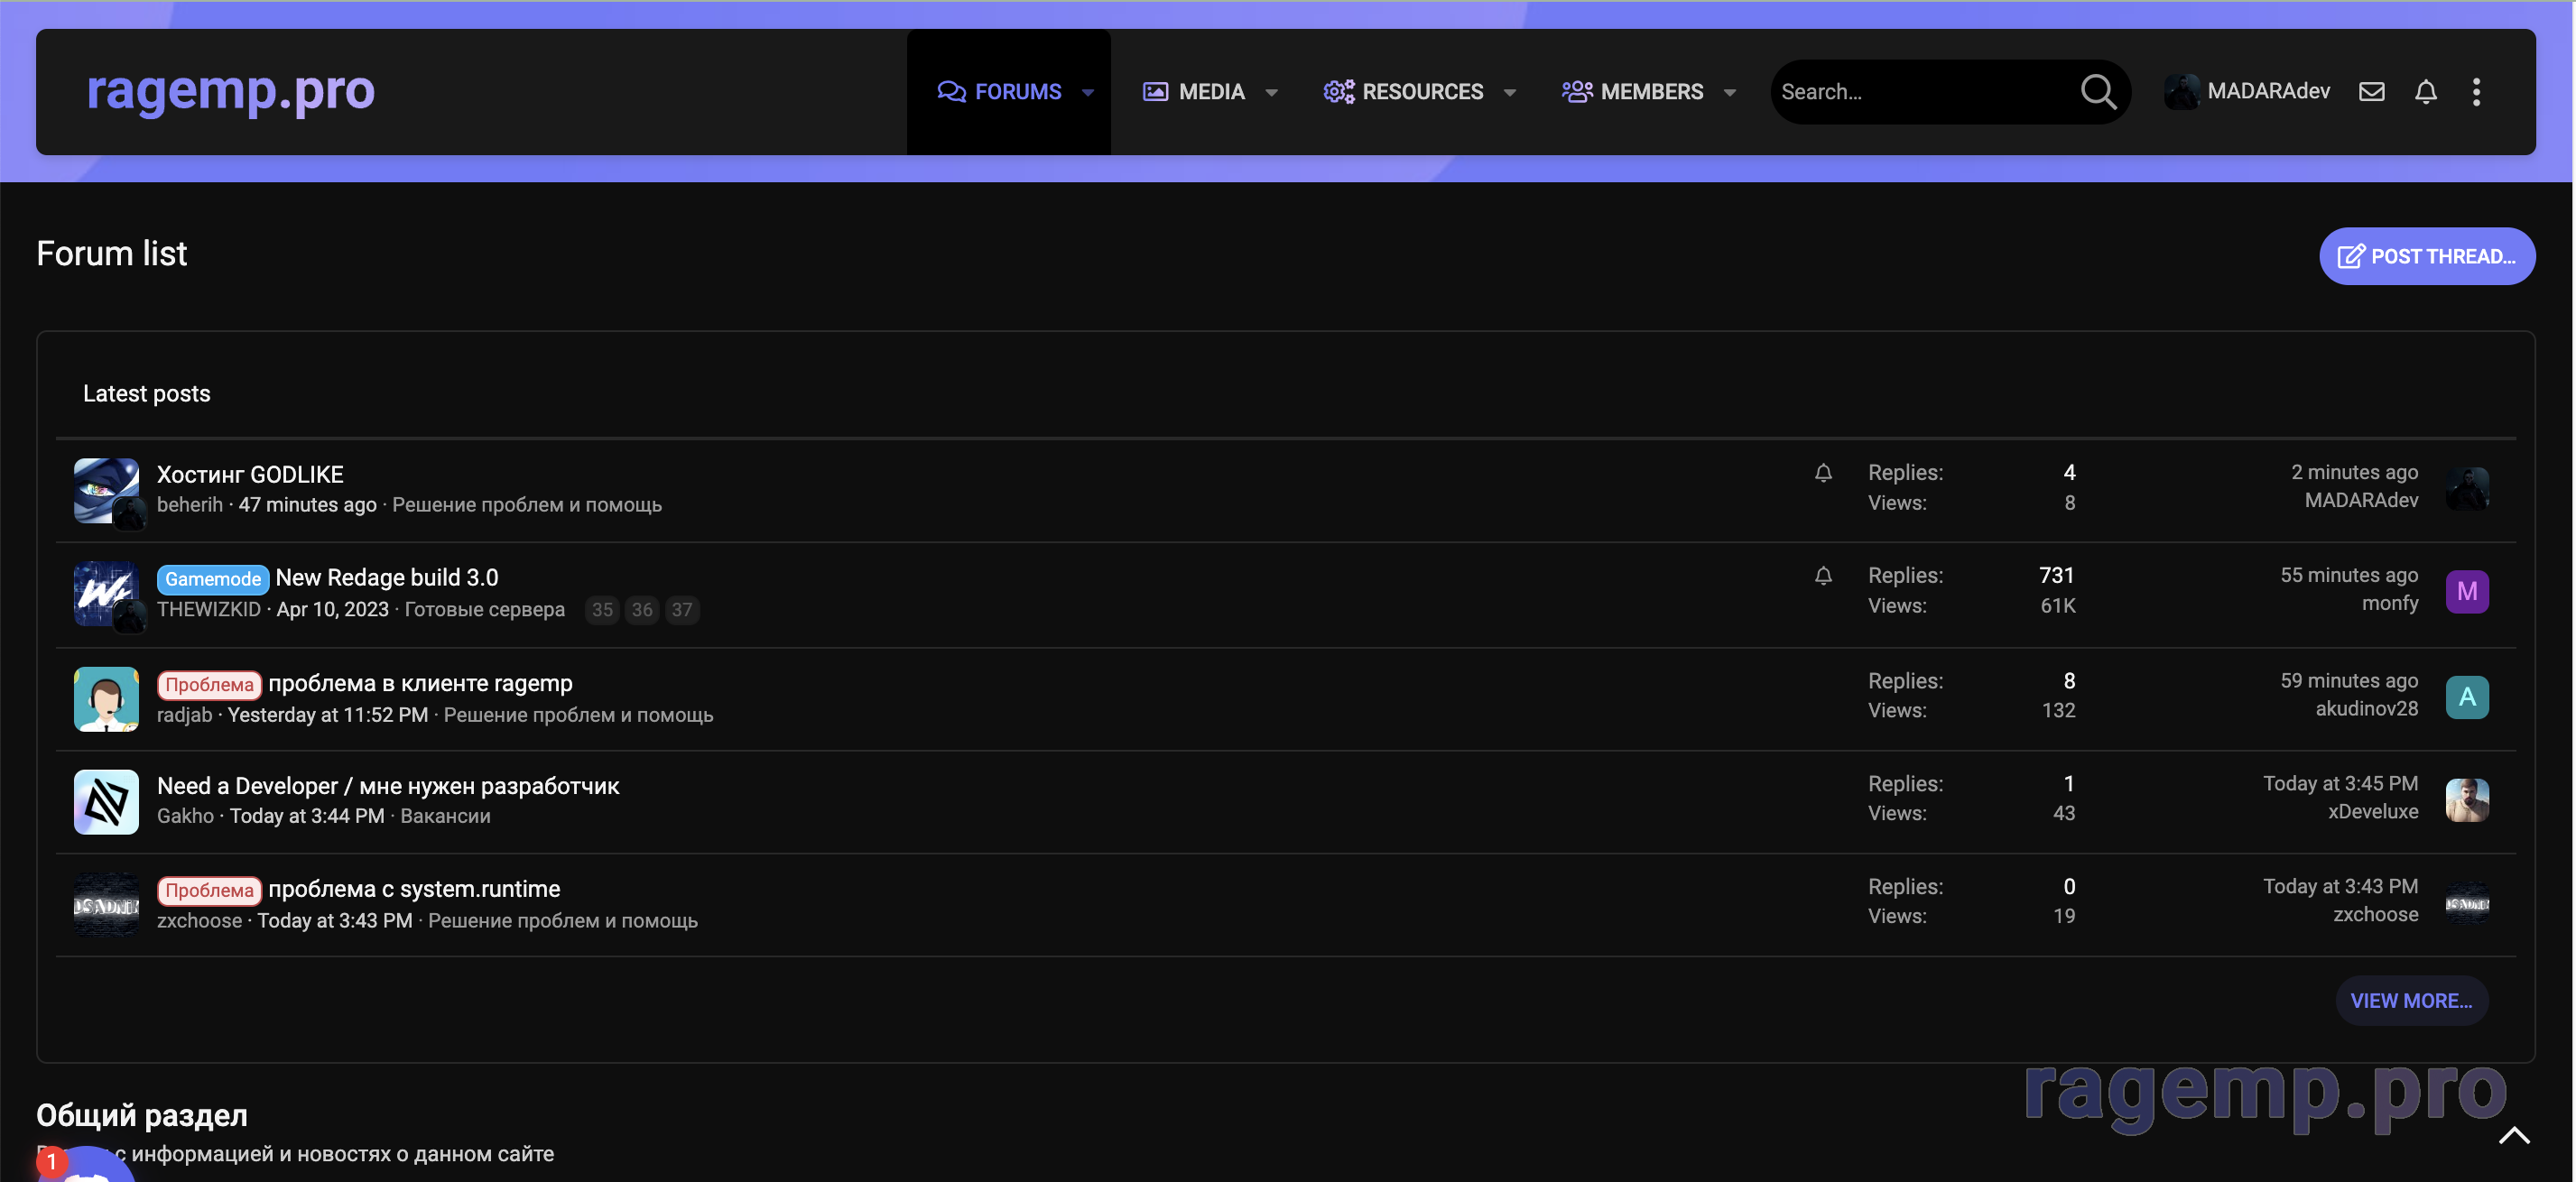2576x1182 pixels.
Task: Open zxchoose author profile link under thread title
Action: (199, 921)
